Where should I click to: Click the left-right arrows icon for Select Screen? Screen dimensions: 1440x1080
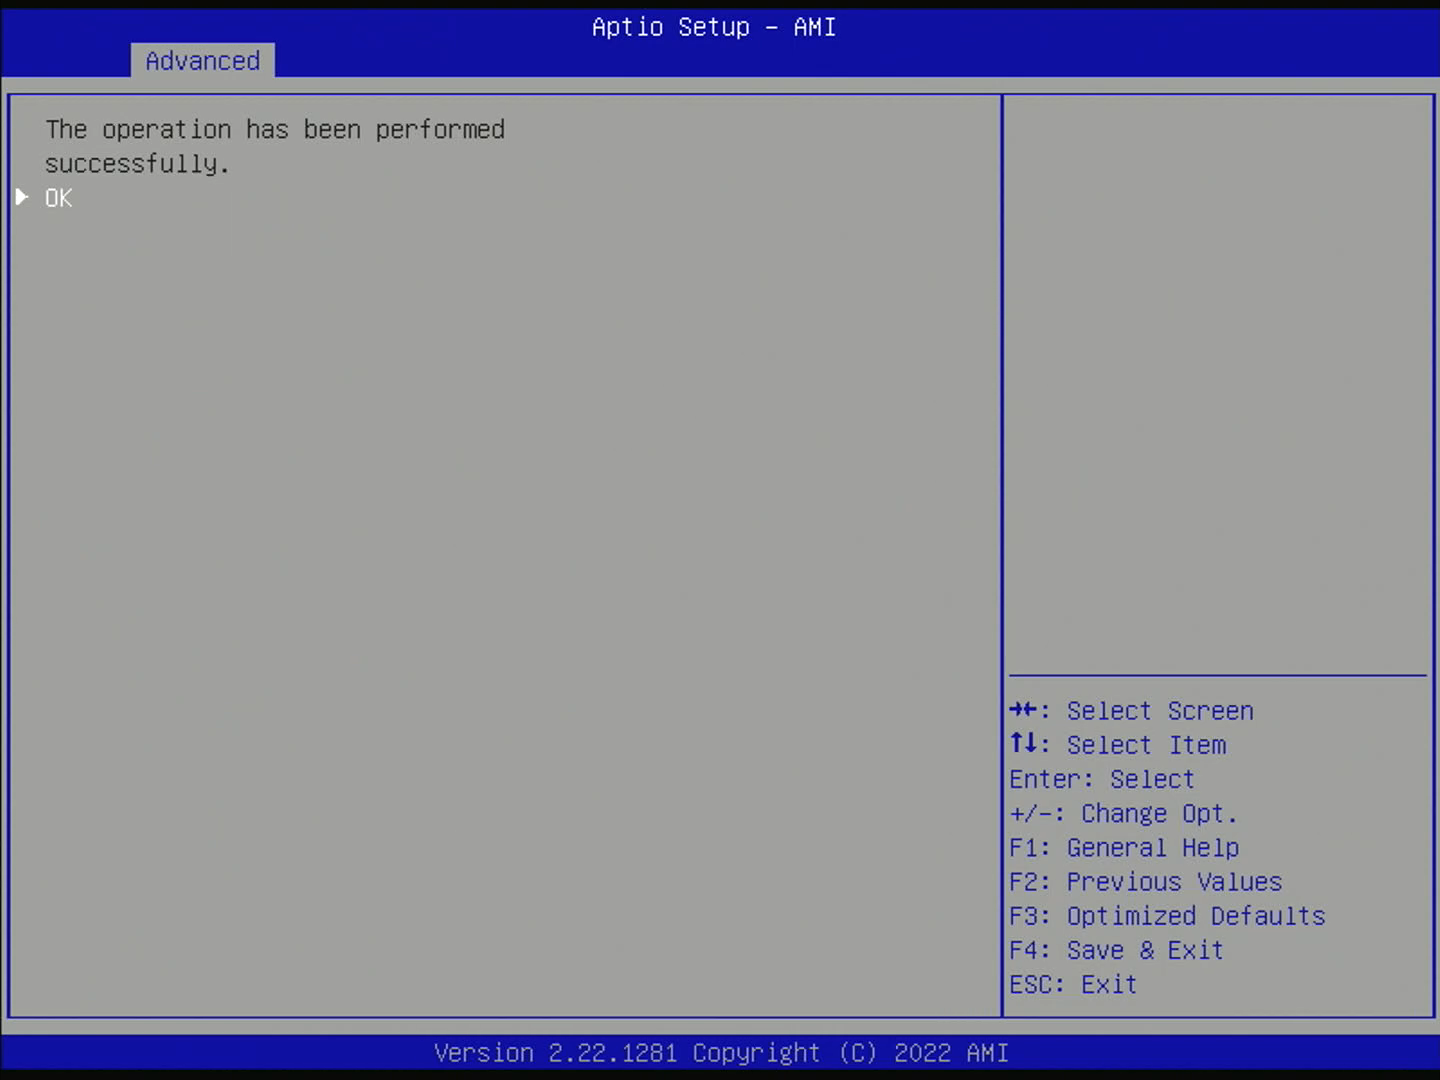(1023, 710)
